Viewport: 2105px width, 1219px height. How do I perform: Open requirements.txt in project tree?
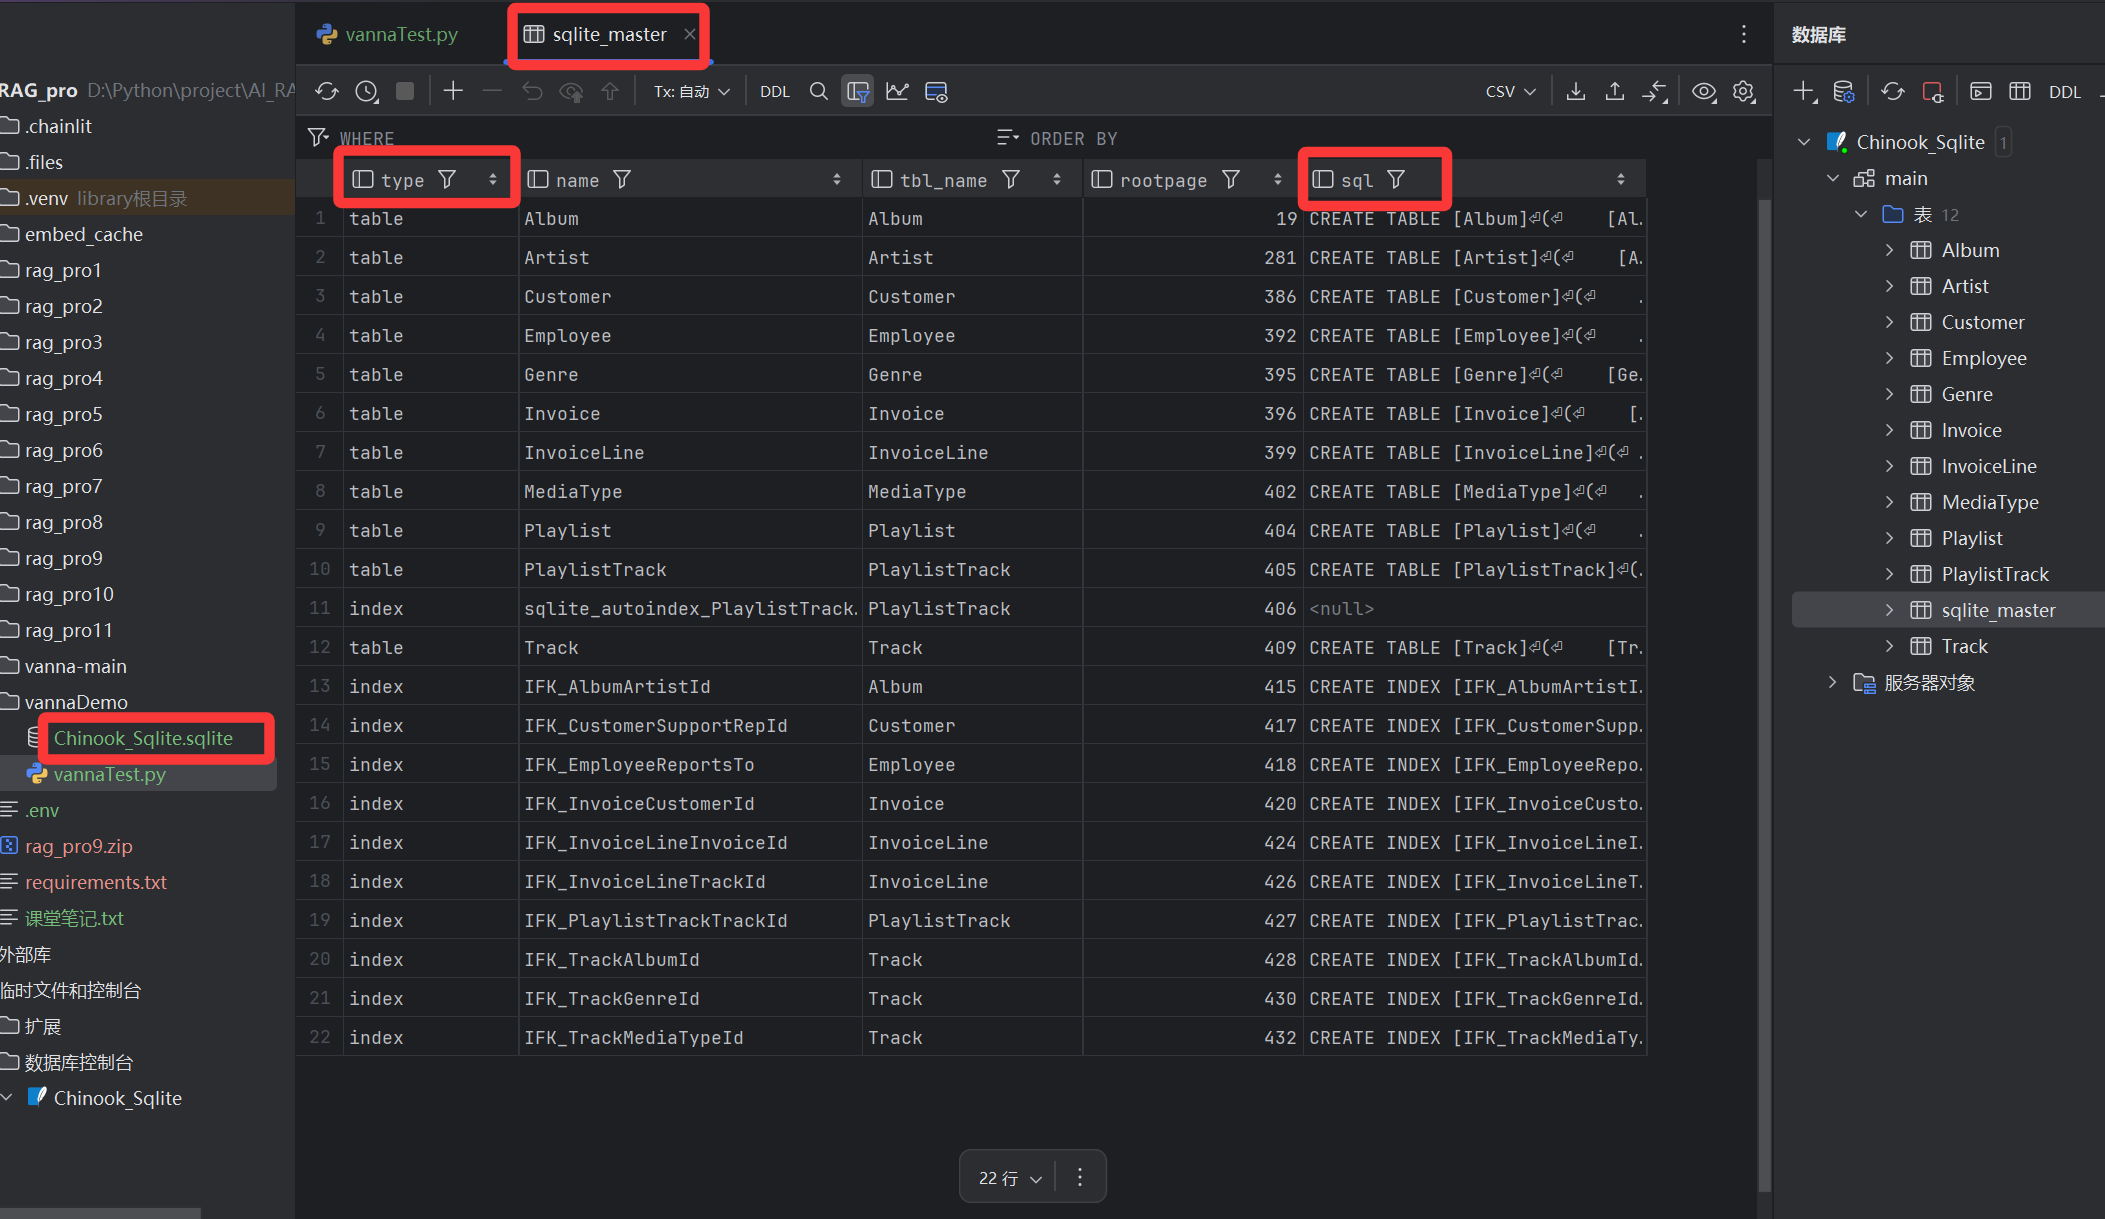[95, 882]
